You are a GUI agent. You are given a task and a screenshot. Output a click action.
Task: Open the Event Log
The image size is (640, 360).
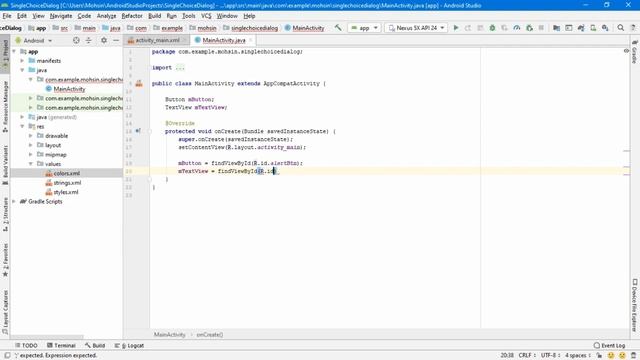tap(609, 345)
